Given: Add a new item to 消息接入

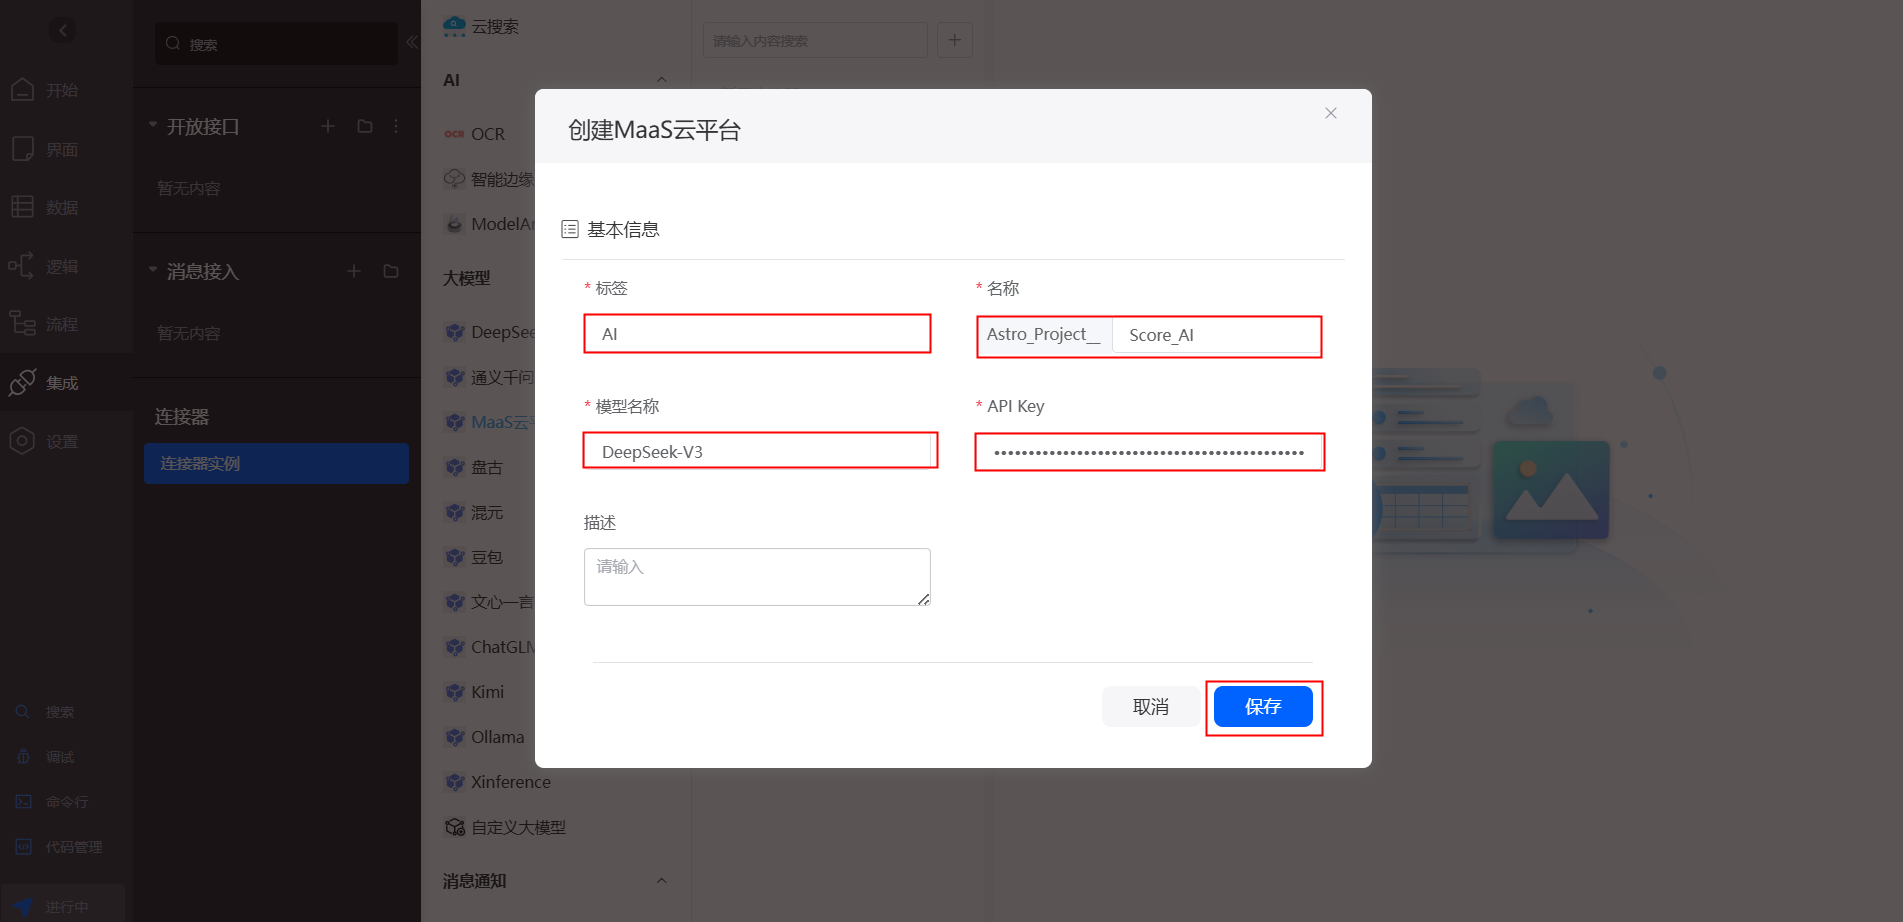Looking at the screenshot, I should (x=354, y=271).
